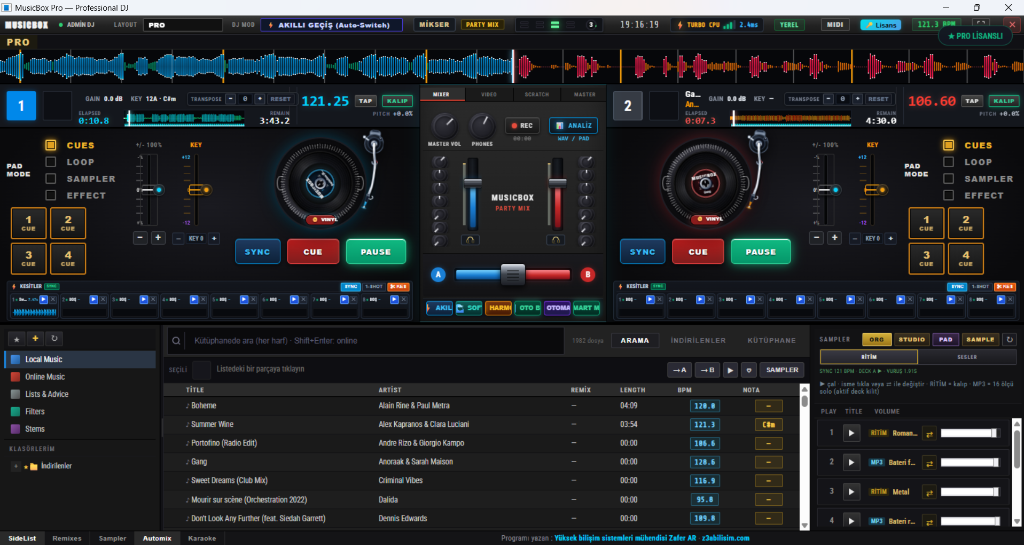
Task: Select the three-row layout icon in top bar
Action: pos(555,25)
